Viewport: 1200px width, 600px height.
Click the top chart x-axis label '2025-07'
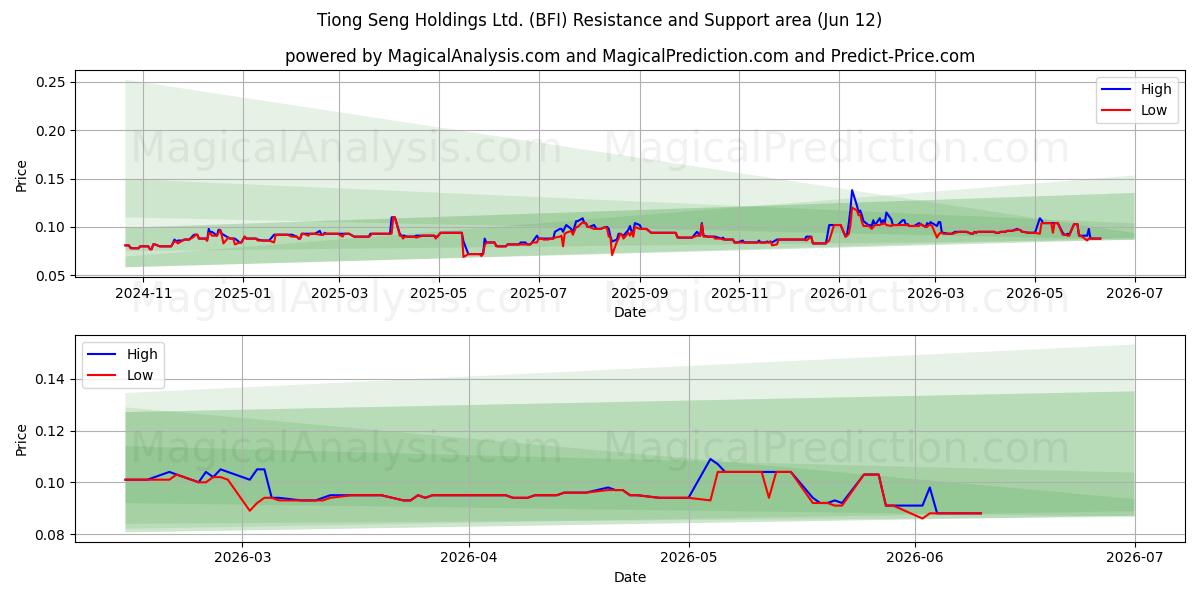coord(539,294)
